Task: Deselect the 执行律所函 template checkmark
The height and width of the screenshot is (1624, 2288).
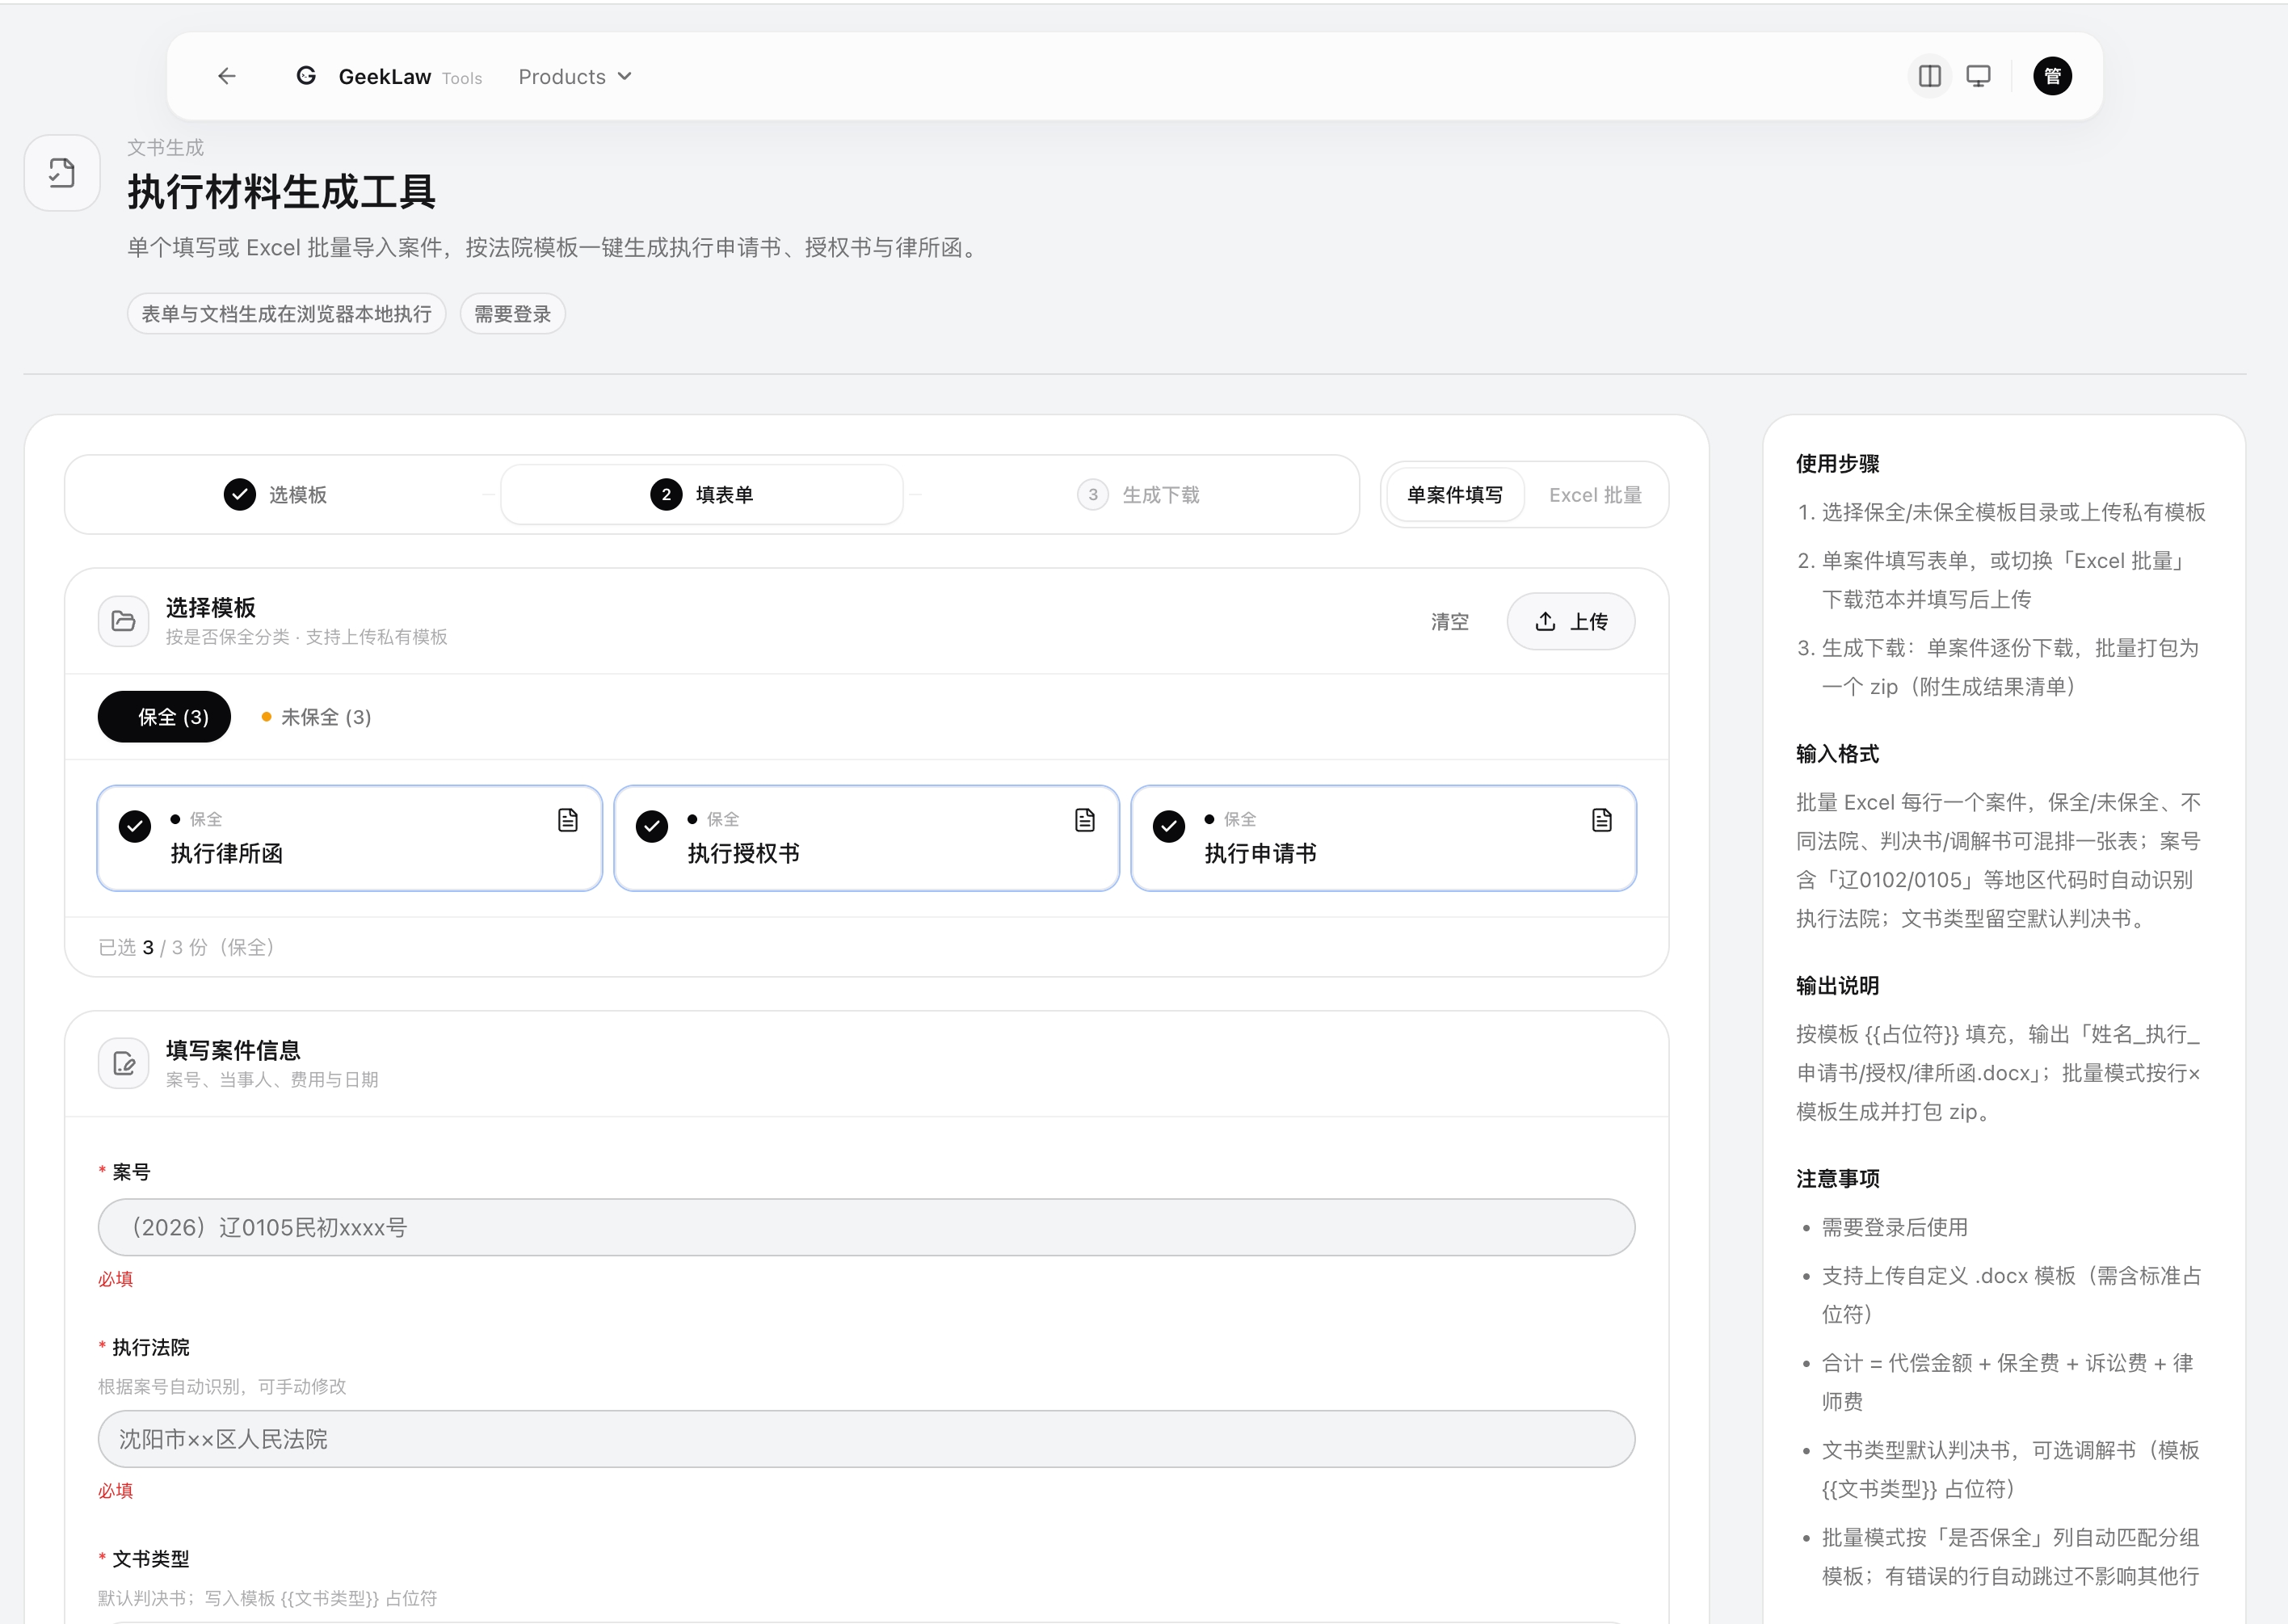Action: (135, 826)
